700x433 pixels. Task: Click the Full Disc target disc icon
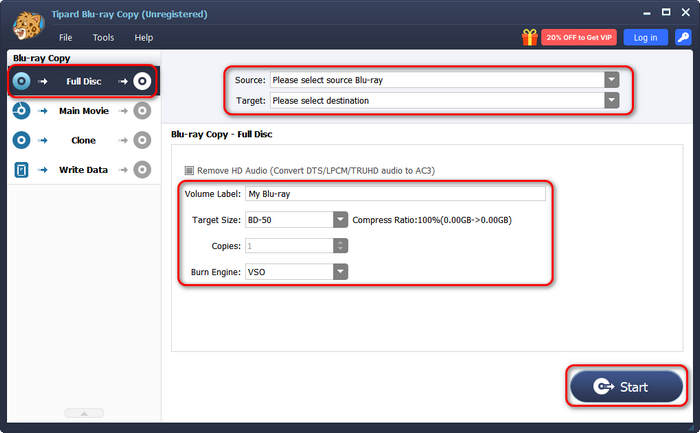[142, 81]
